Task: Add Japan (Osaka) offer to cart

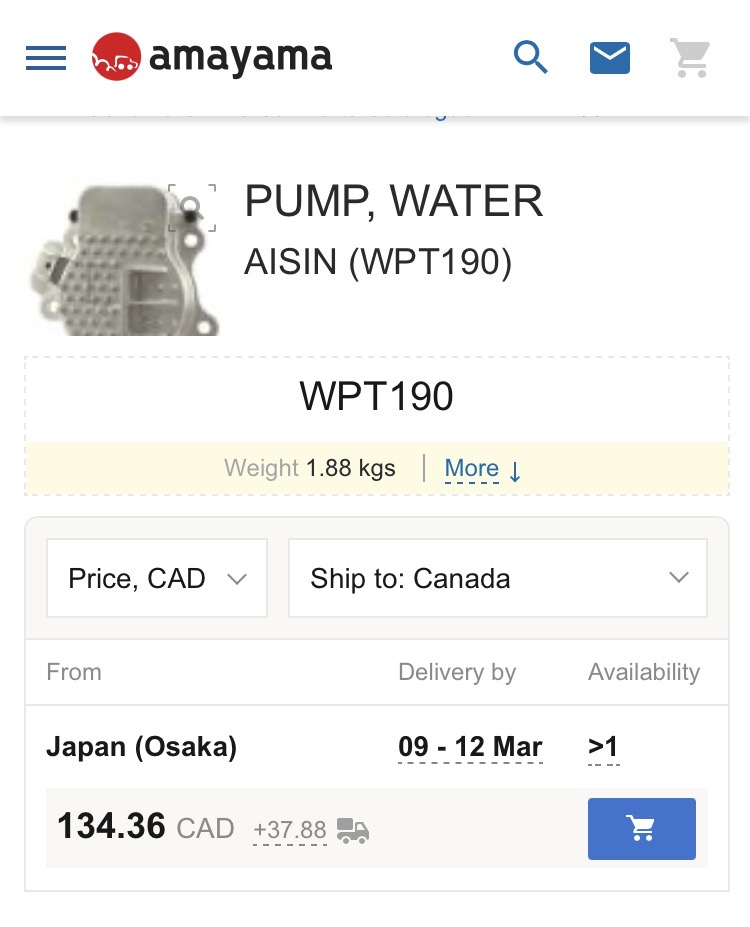Action: pyautogui.click(x=641, y=829)
